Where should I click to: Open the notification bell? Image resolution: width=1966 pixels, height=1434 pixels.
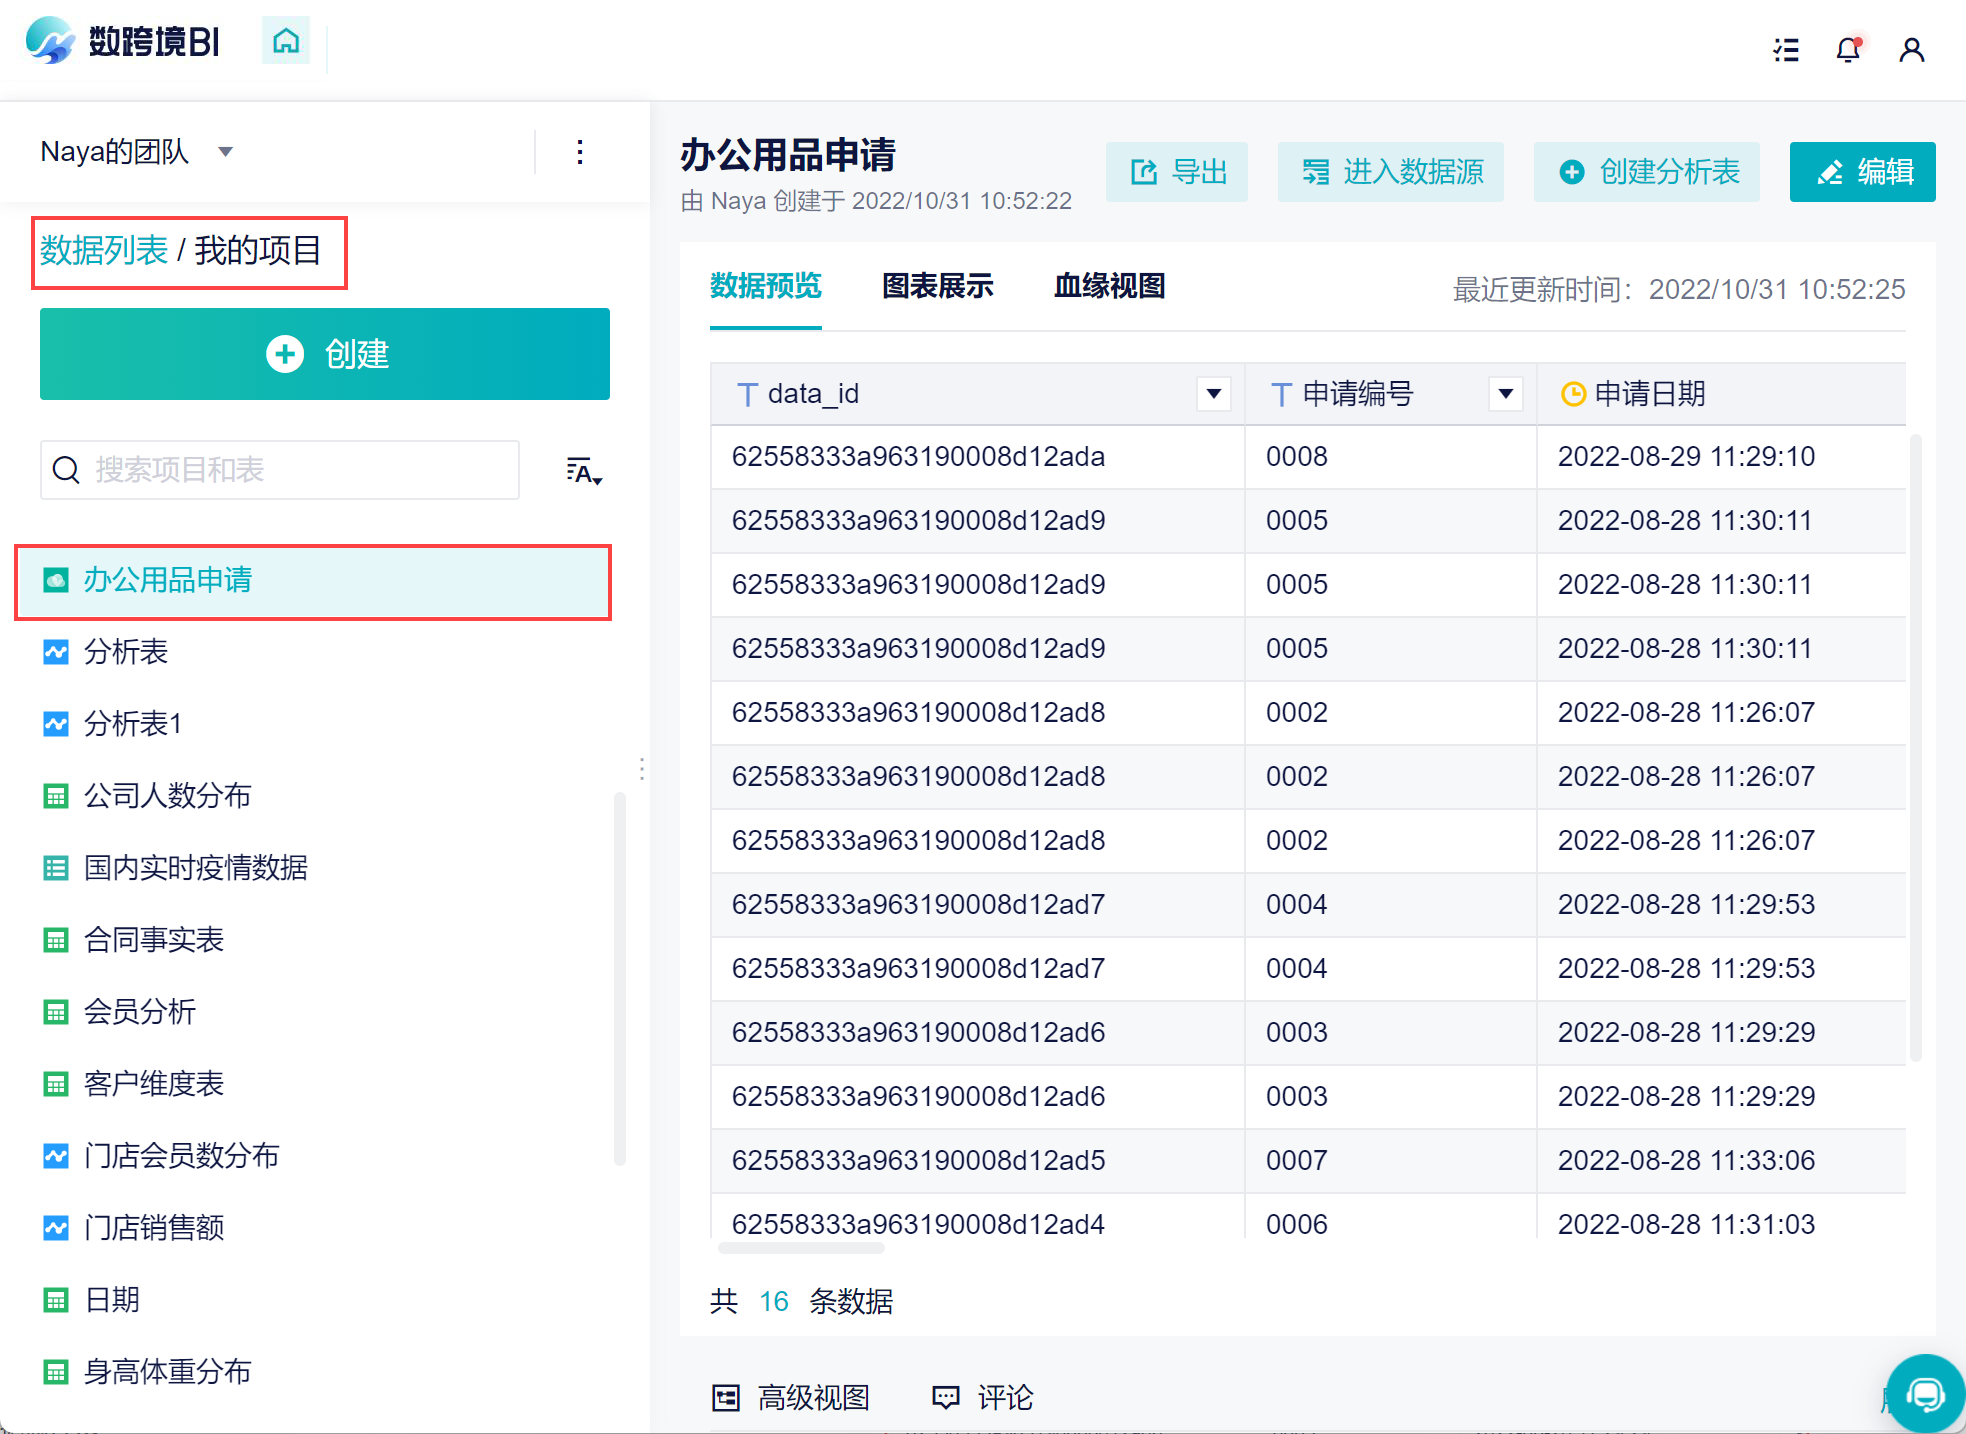tap(1848, 50)
